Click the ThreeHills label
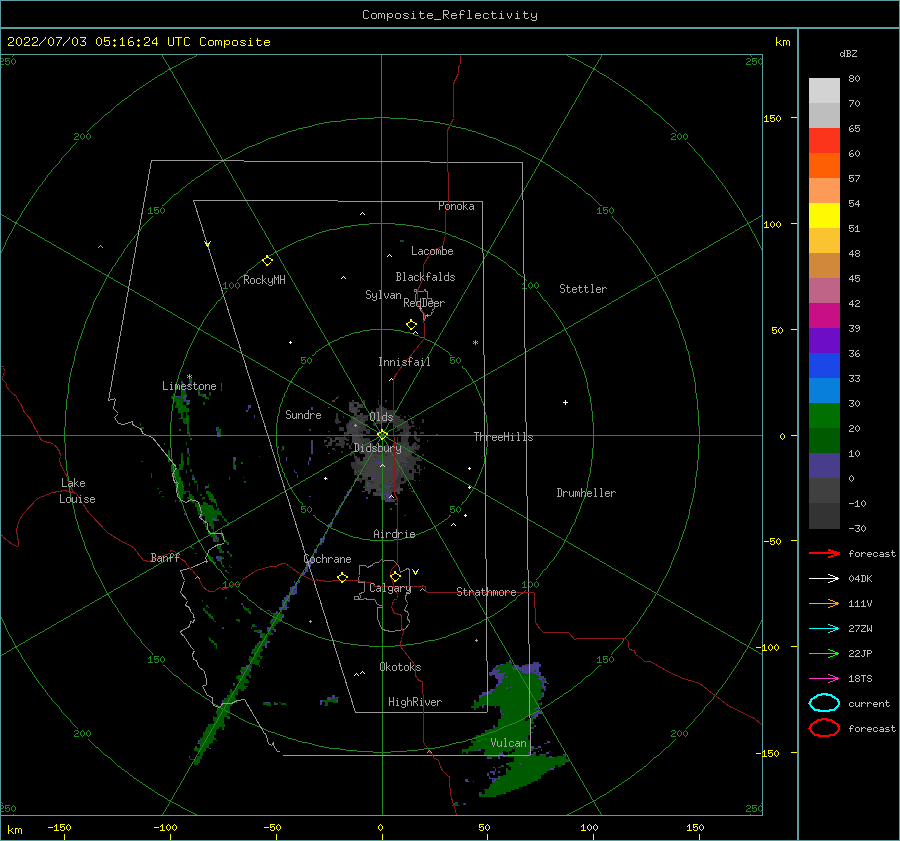900x841 pixels. pyautogui.click(x=503, y=437)
